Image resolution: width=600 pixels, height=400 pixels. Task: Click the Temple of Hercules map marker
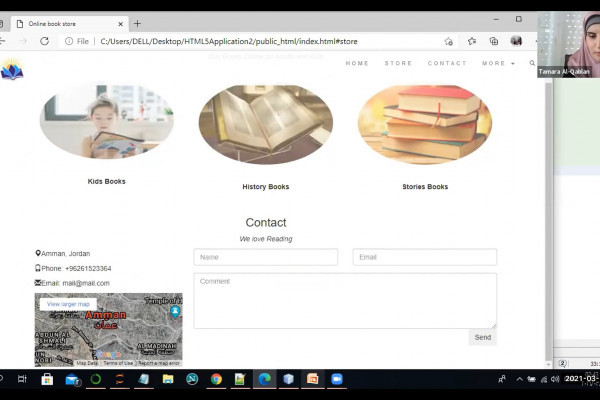point(175,311)
